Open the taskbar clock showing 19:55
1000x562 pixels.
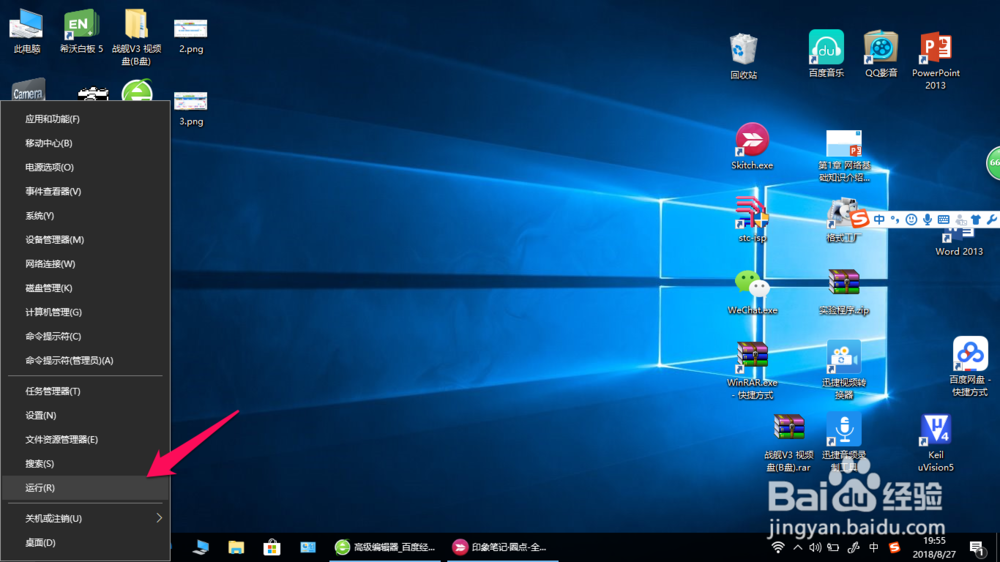point(934,547)
